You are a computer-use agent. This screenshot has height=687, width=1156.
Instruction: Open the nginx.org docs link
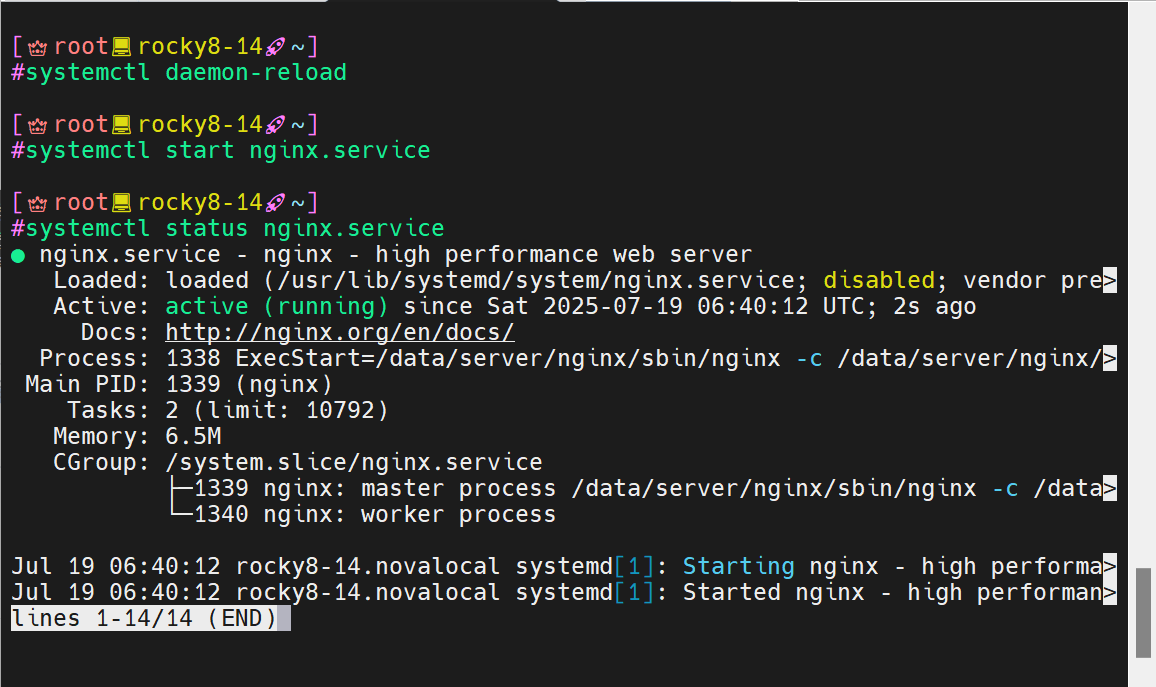[x=339, y=332]
